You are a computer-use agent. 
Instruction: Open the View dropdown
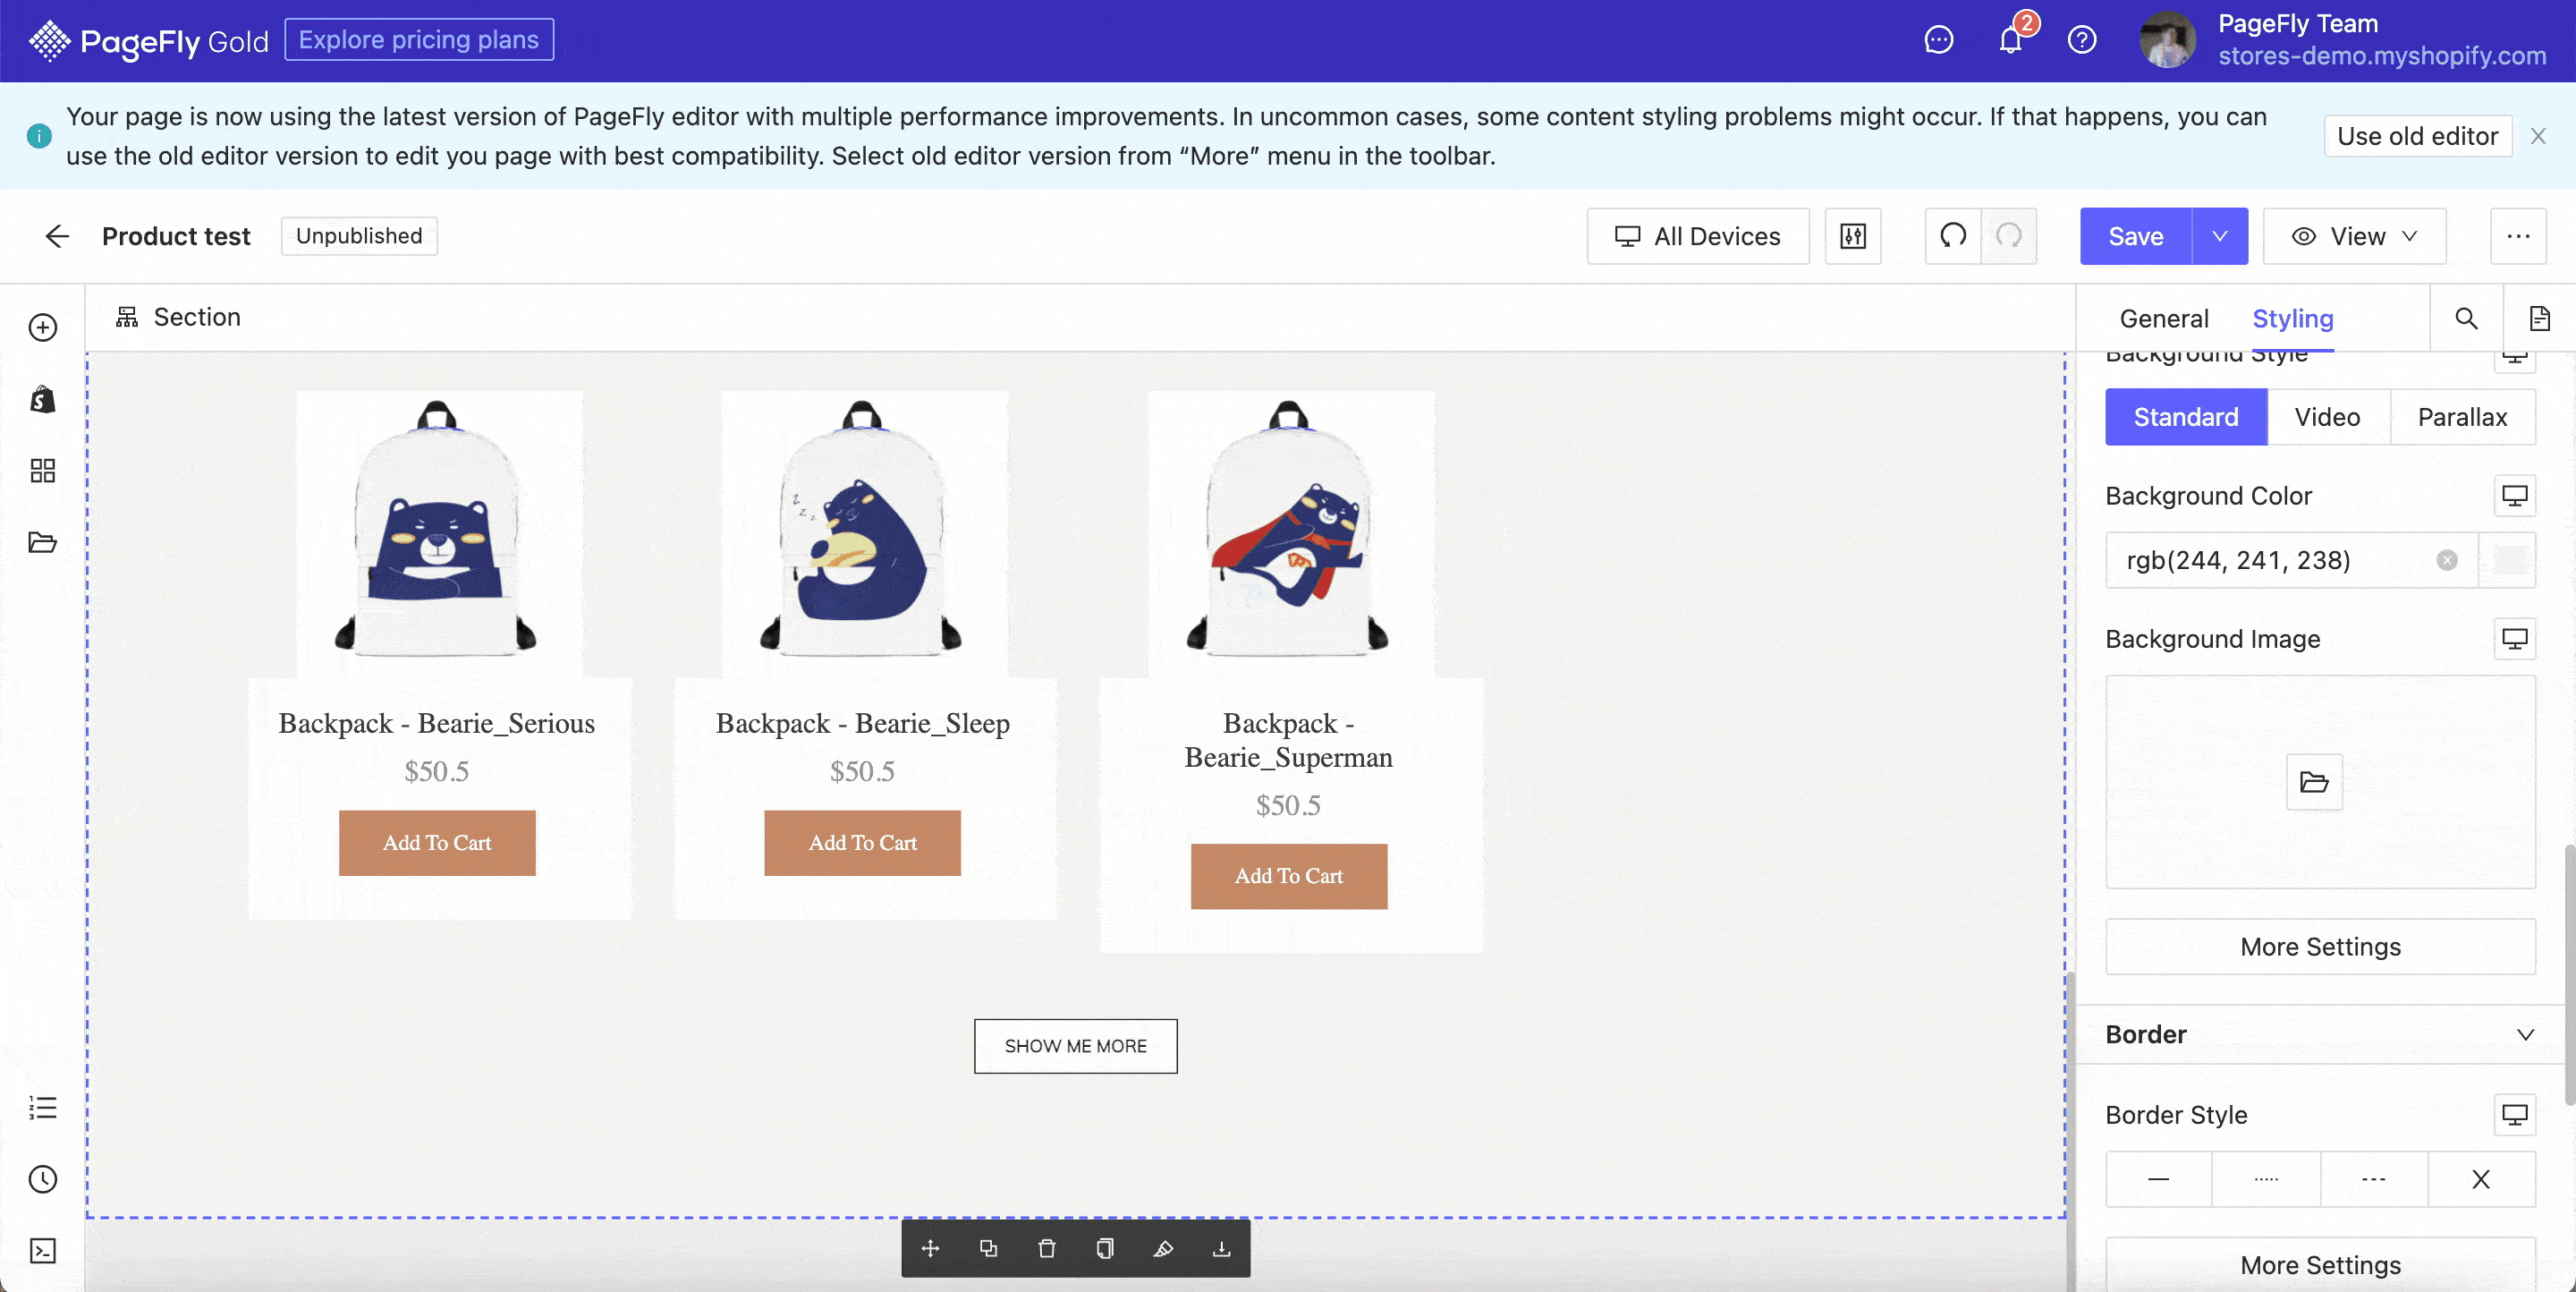2354,236
